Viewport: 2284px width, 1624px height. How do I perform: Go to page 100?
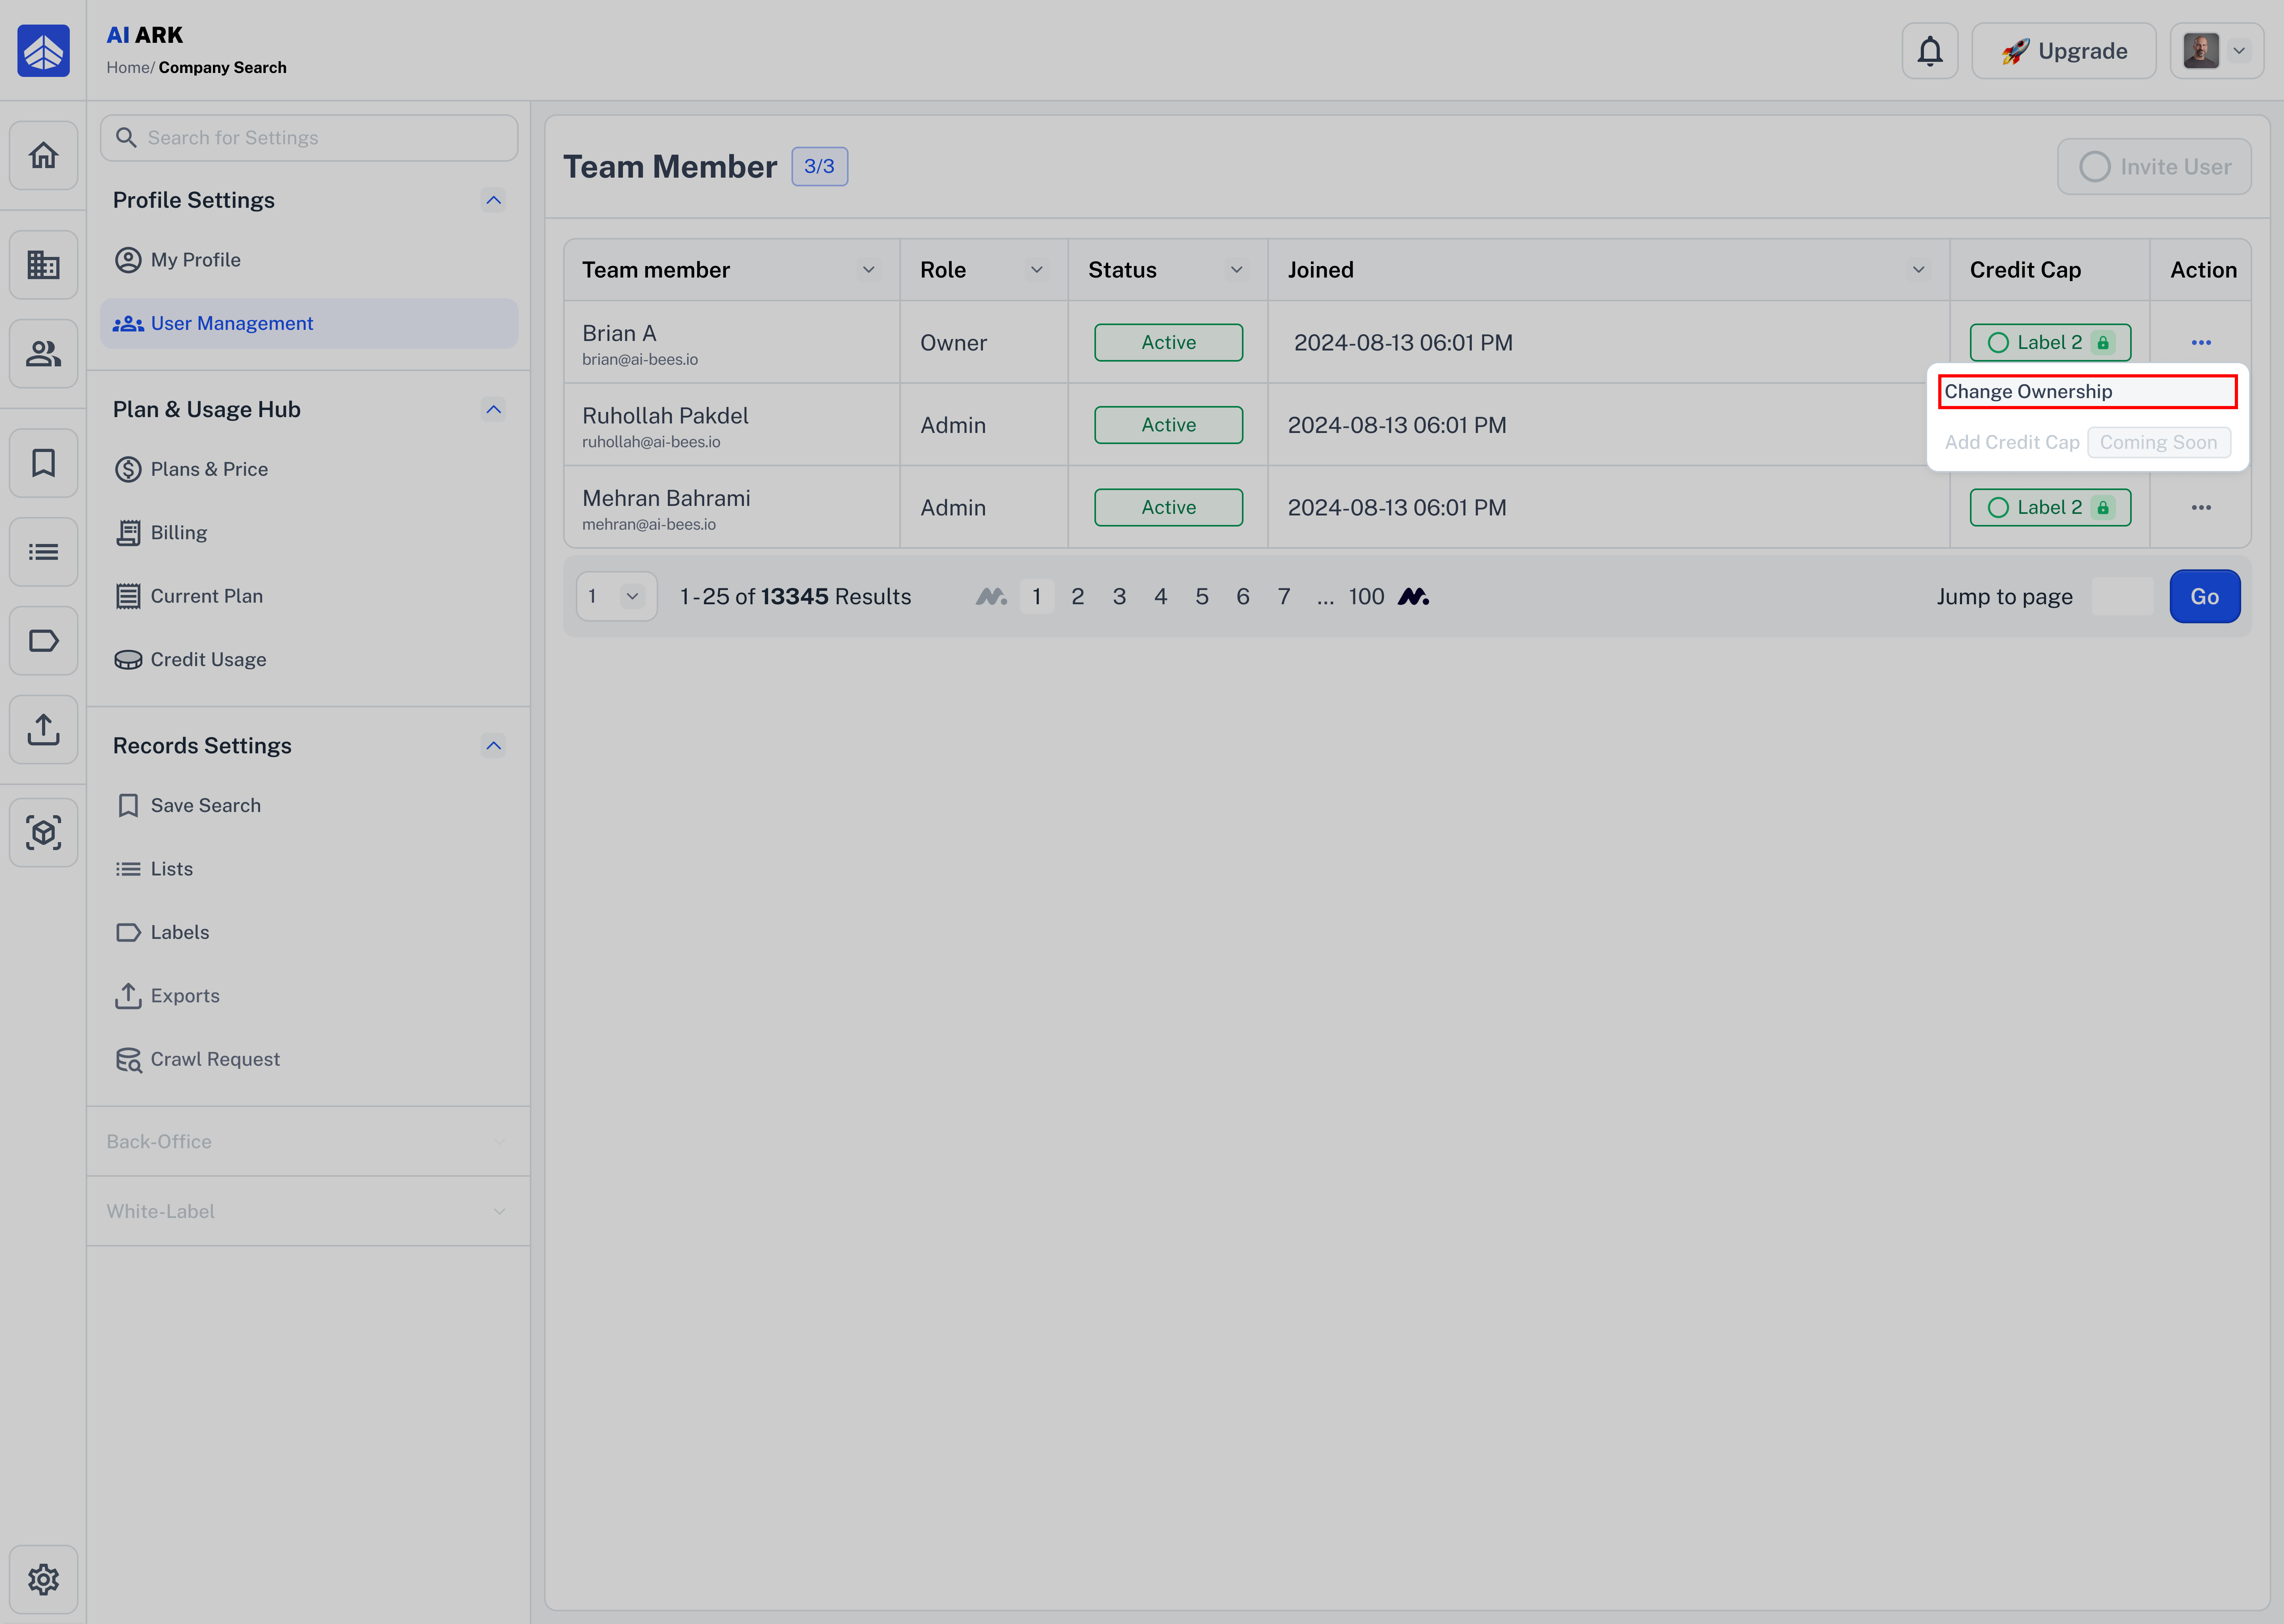coord(1366,597)
